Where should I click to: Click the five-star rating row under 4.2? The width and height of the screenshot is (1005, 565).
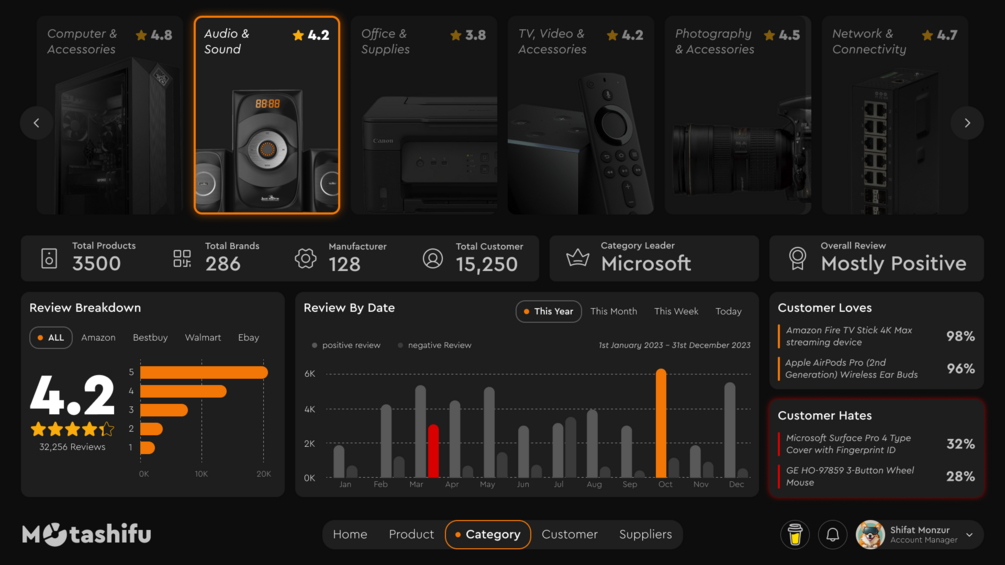click(72, 429)
